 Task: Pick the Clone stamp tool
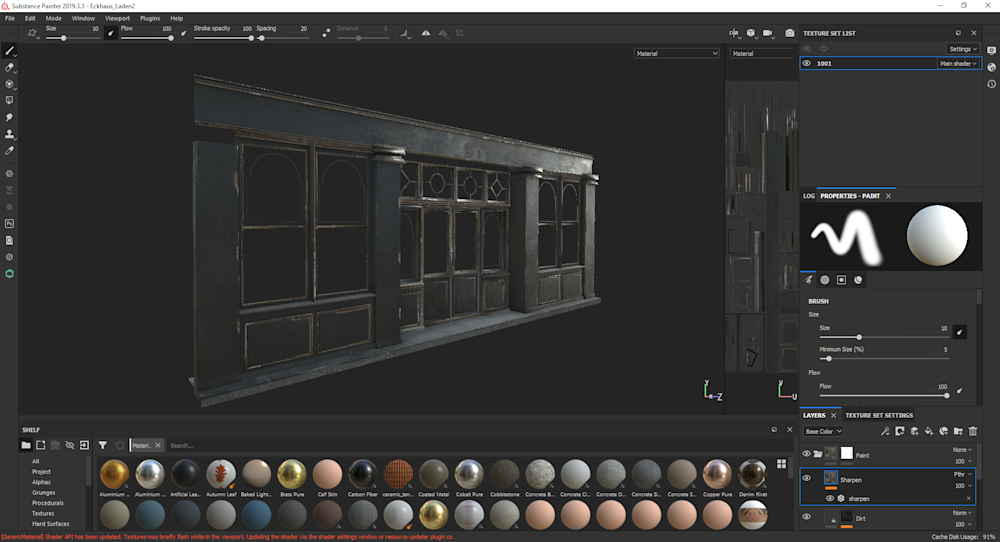(x=10, y=134)
